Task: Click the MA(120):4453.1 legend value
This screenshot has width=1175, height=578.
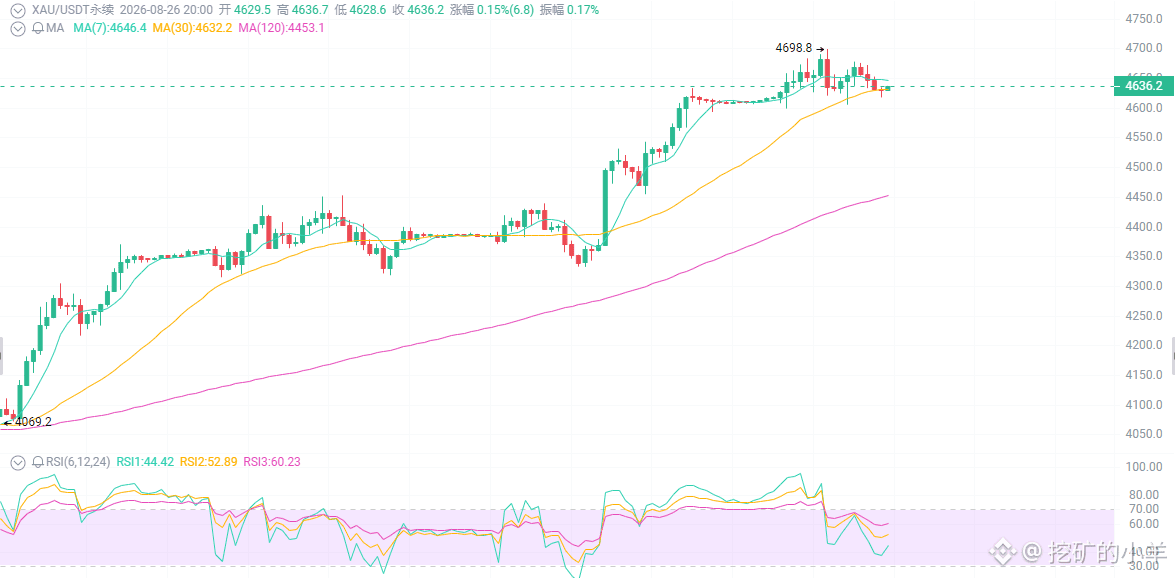Action: pyautogui.click(x=281, y=28)
